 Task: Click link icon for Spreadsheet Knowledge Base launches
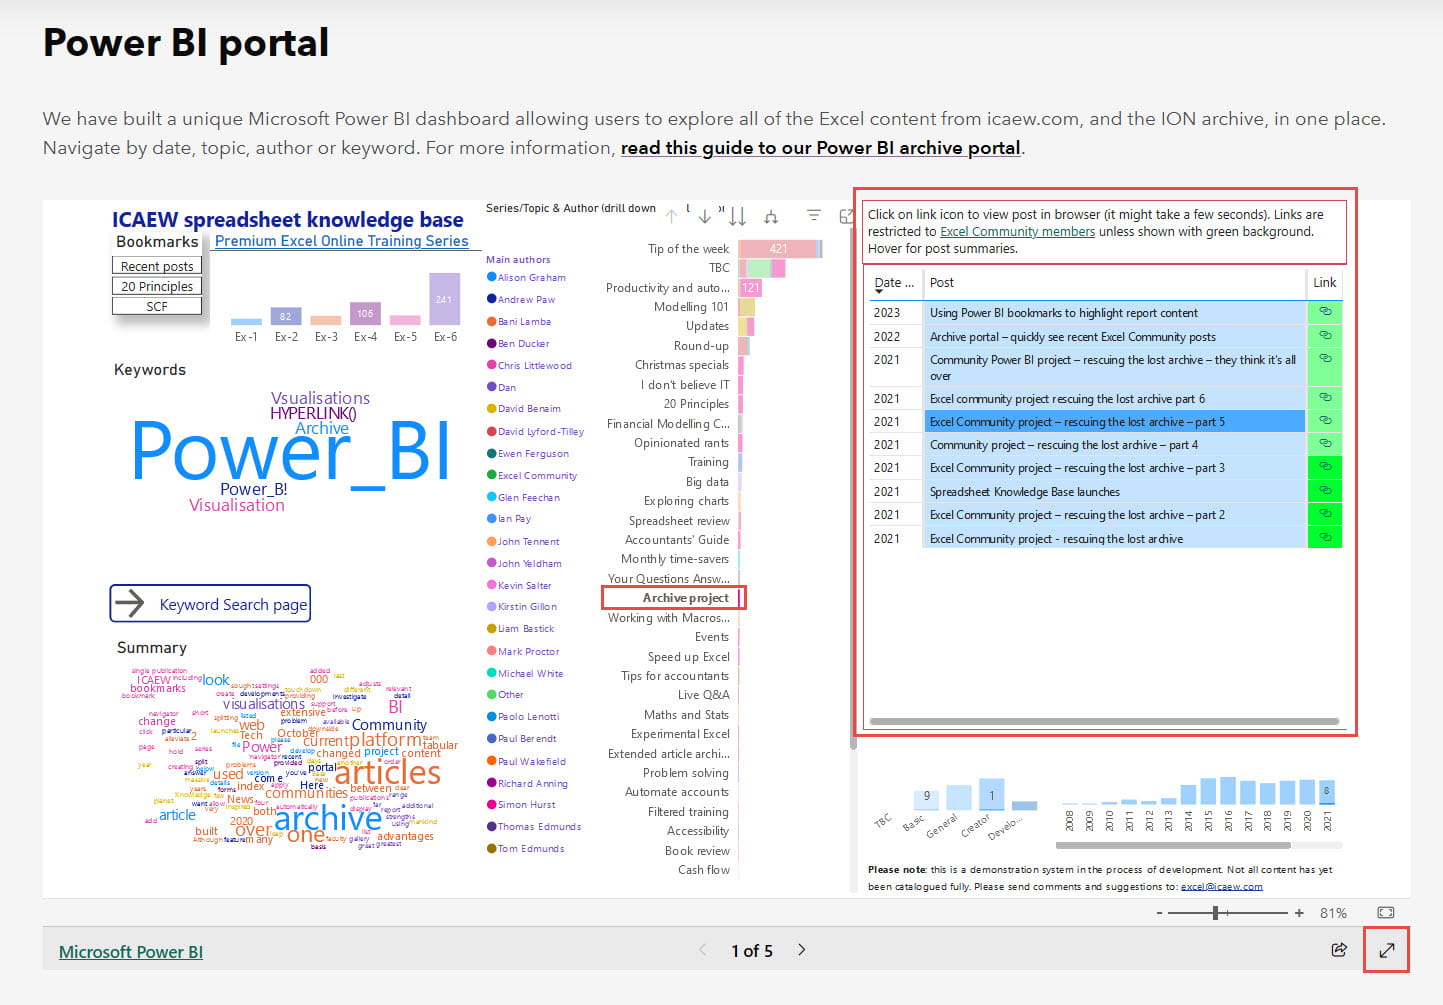1325,491
